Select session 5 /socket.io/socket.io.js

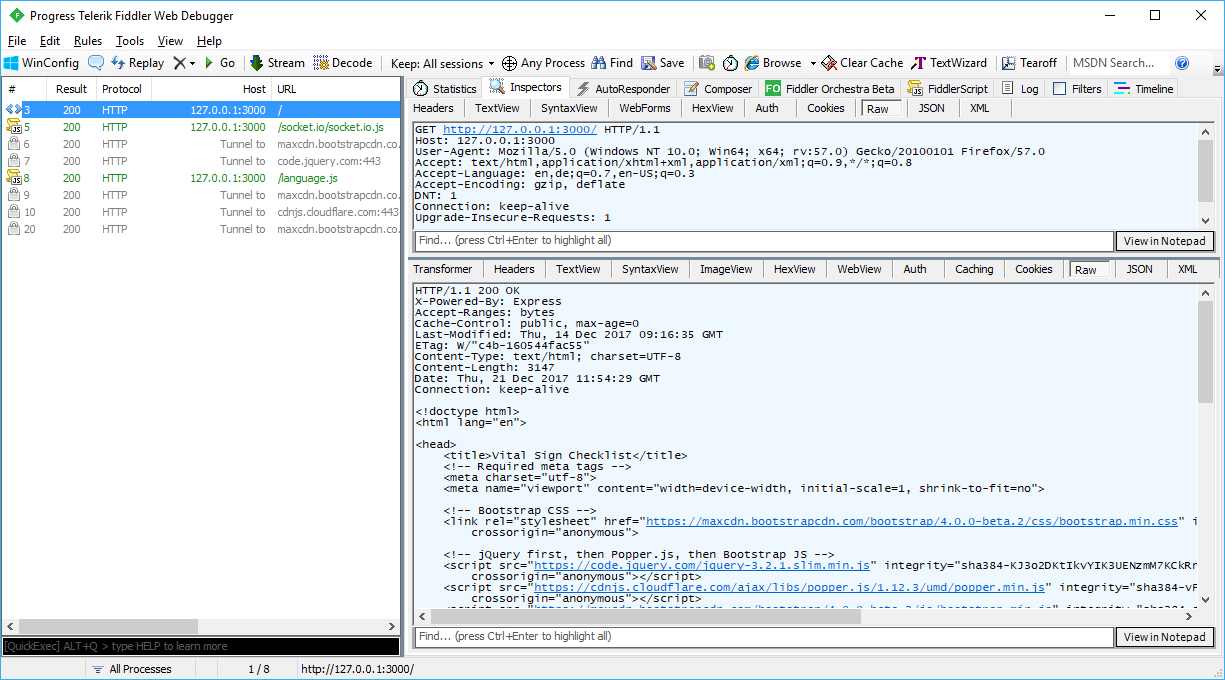tap(201, 127)
